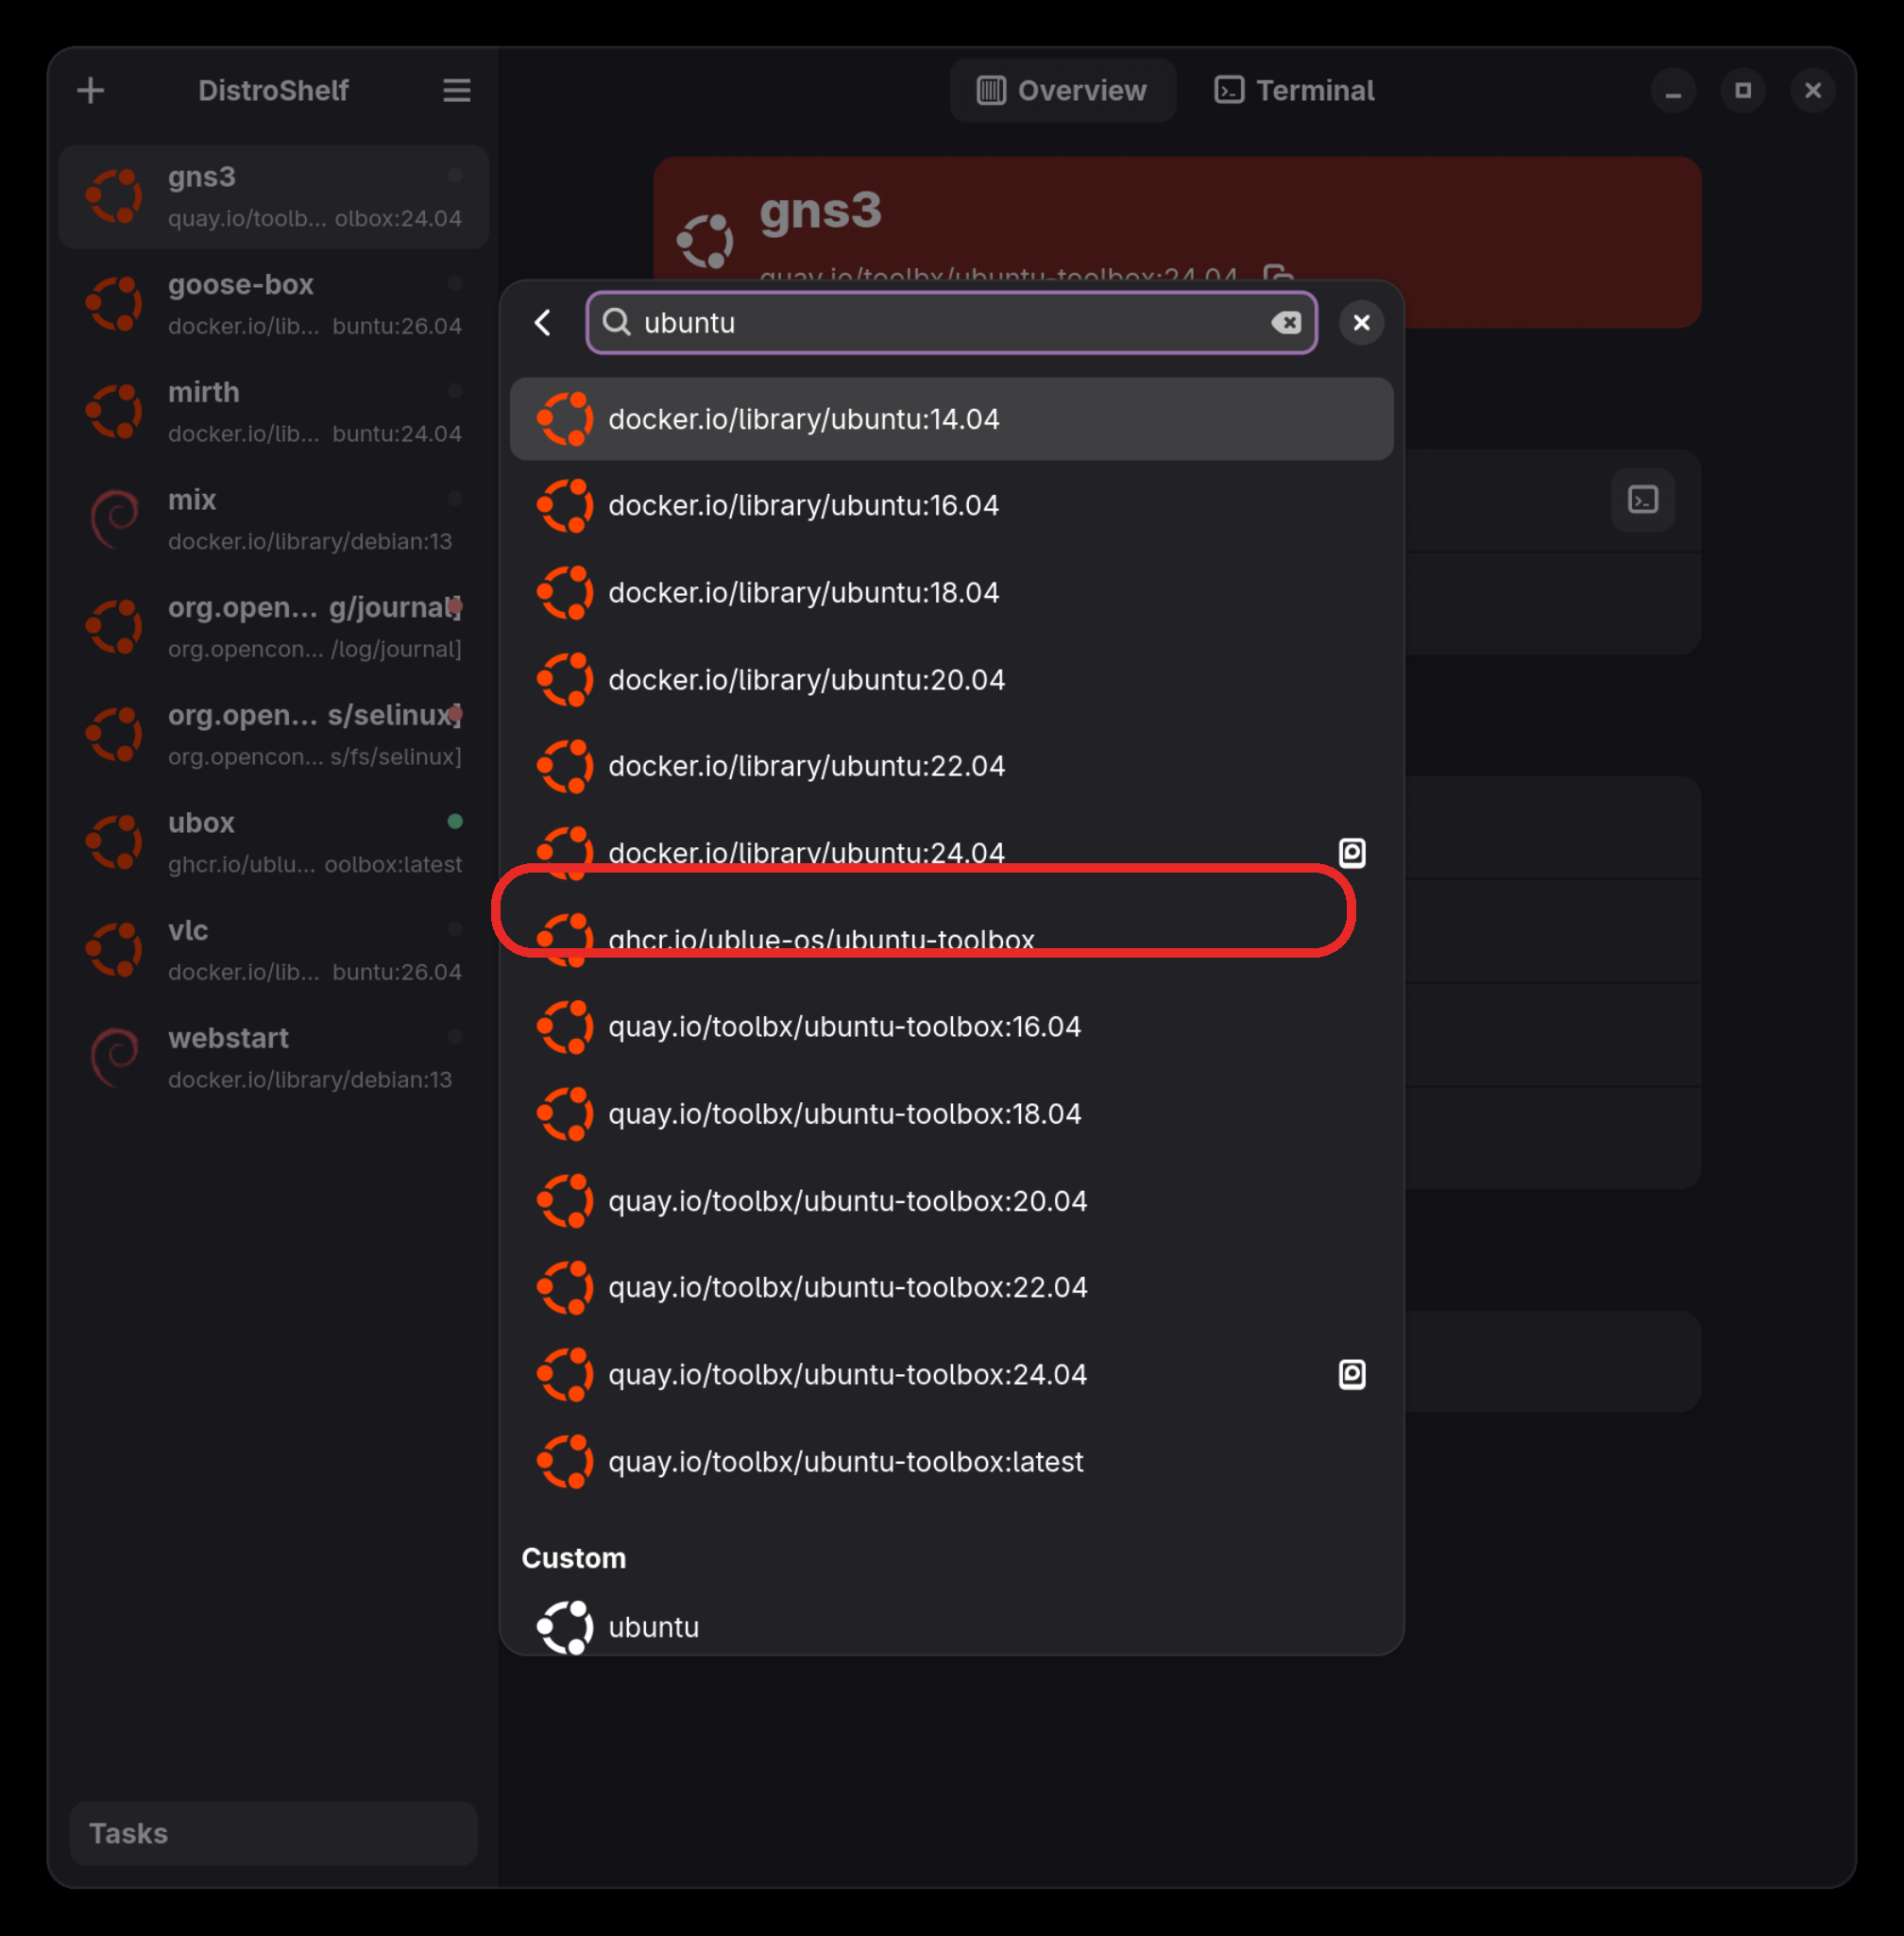
Task: Select quay.io/toolbx/ubuntu-toolbox:20.04 image
Action: click(x=951, y=1201)
